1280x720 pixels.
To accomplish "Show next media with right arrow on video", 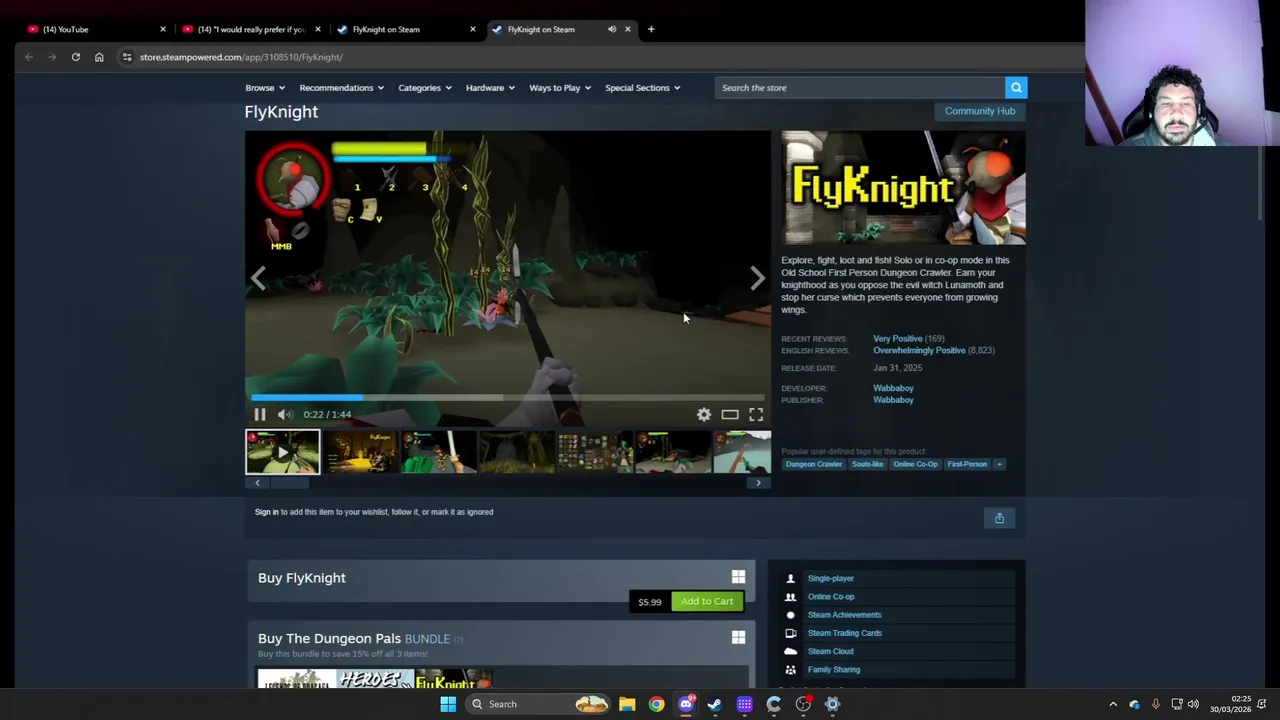I will (757, 278).
